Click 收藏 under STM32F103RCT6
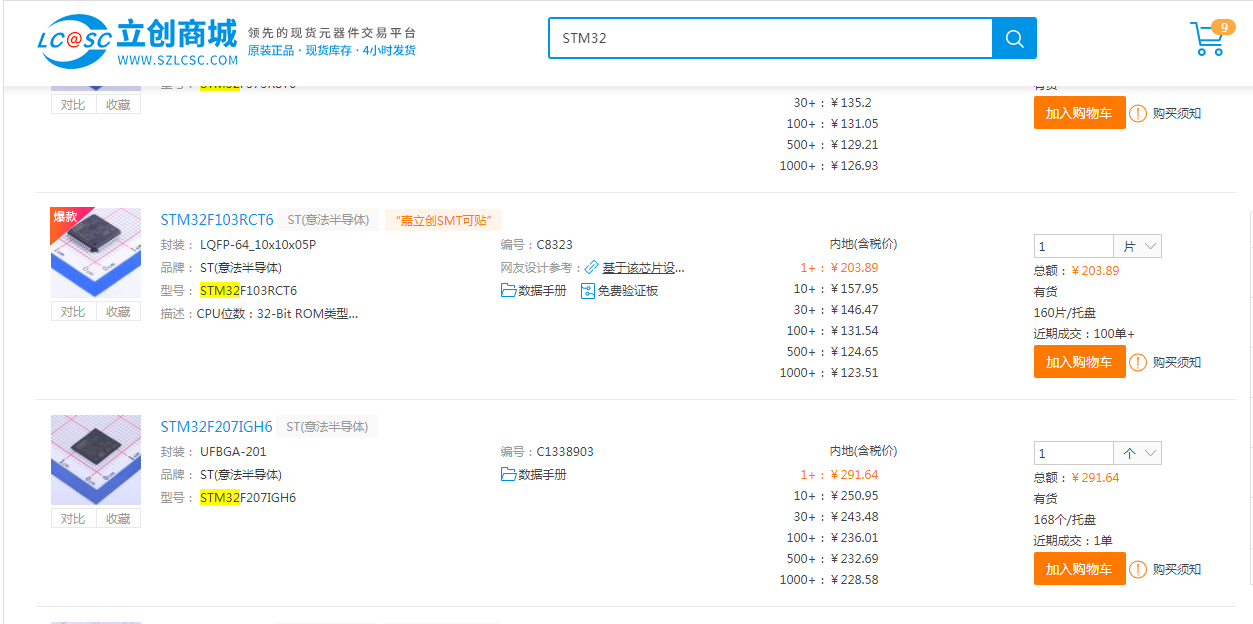 pyautogui.click(x=118, y=312)
